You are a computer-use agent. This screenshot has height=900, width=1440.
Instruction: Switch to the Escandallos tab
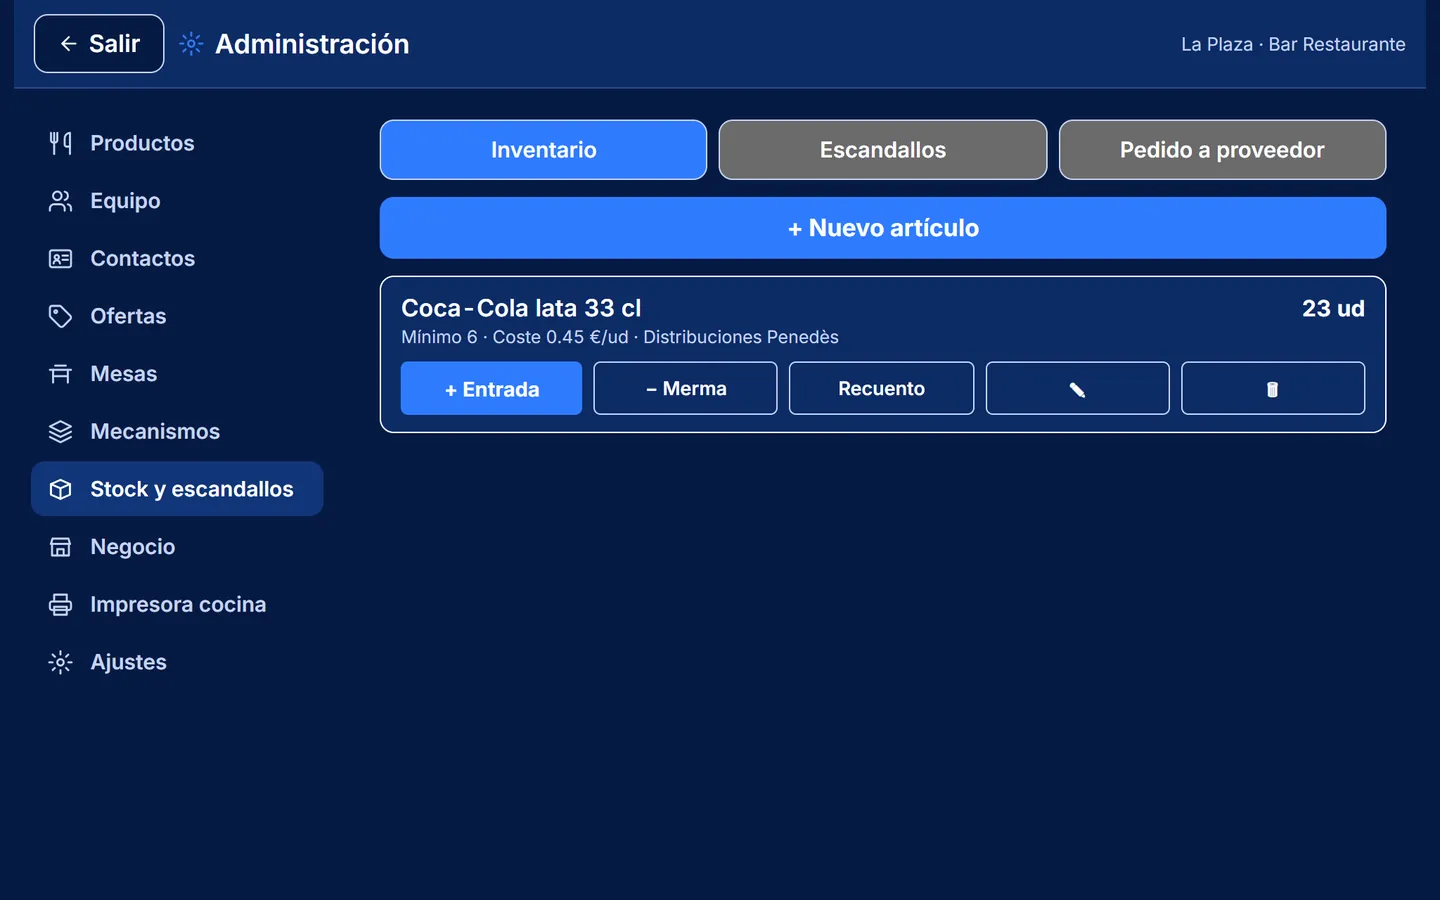click(x=883, y=150)
